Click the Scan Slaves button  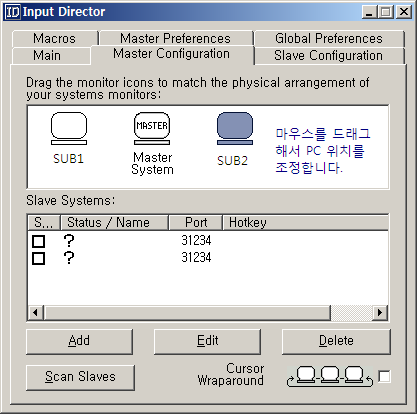click(x=80, y=377)
